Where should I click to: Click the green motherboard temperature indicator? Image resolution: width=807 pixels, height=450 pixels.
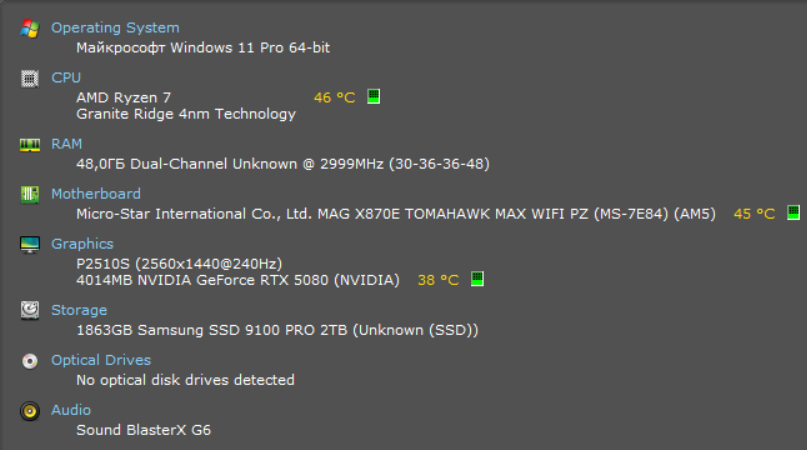[793, 213]
